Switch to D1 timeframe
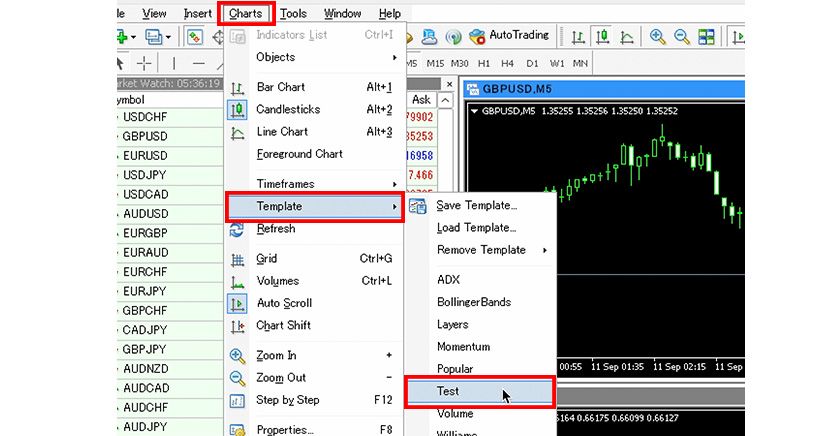 pos(532,63)
